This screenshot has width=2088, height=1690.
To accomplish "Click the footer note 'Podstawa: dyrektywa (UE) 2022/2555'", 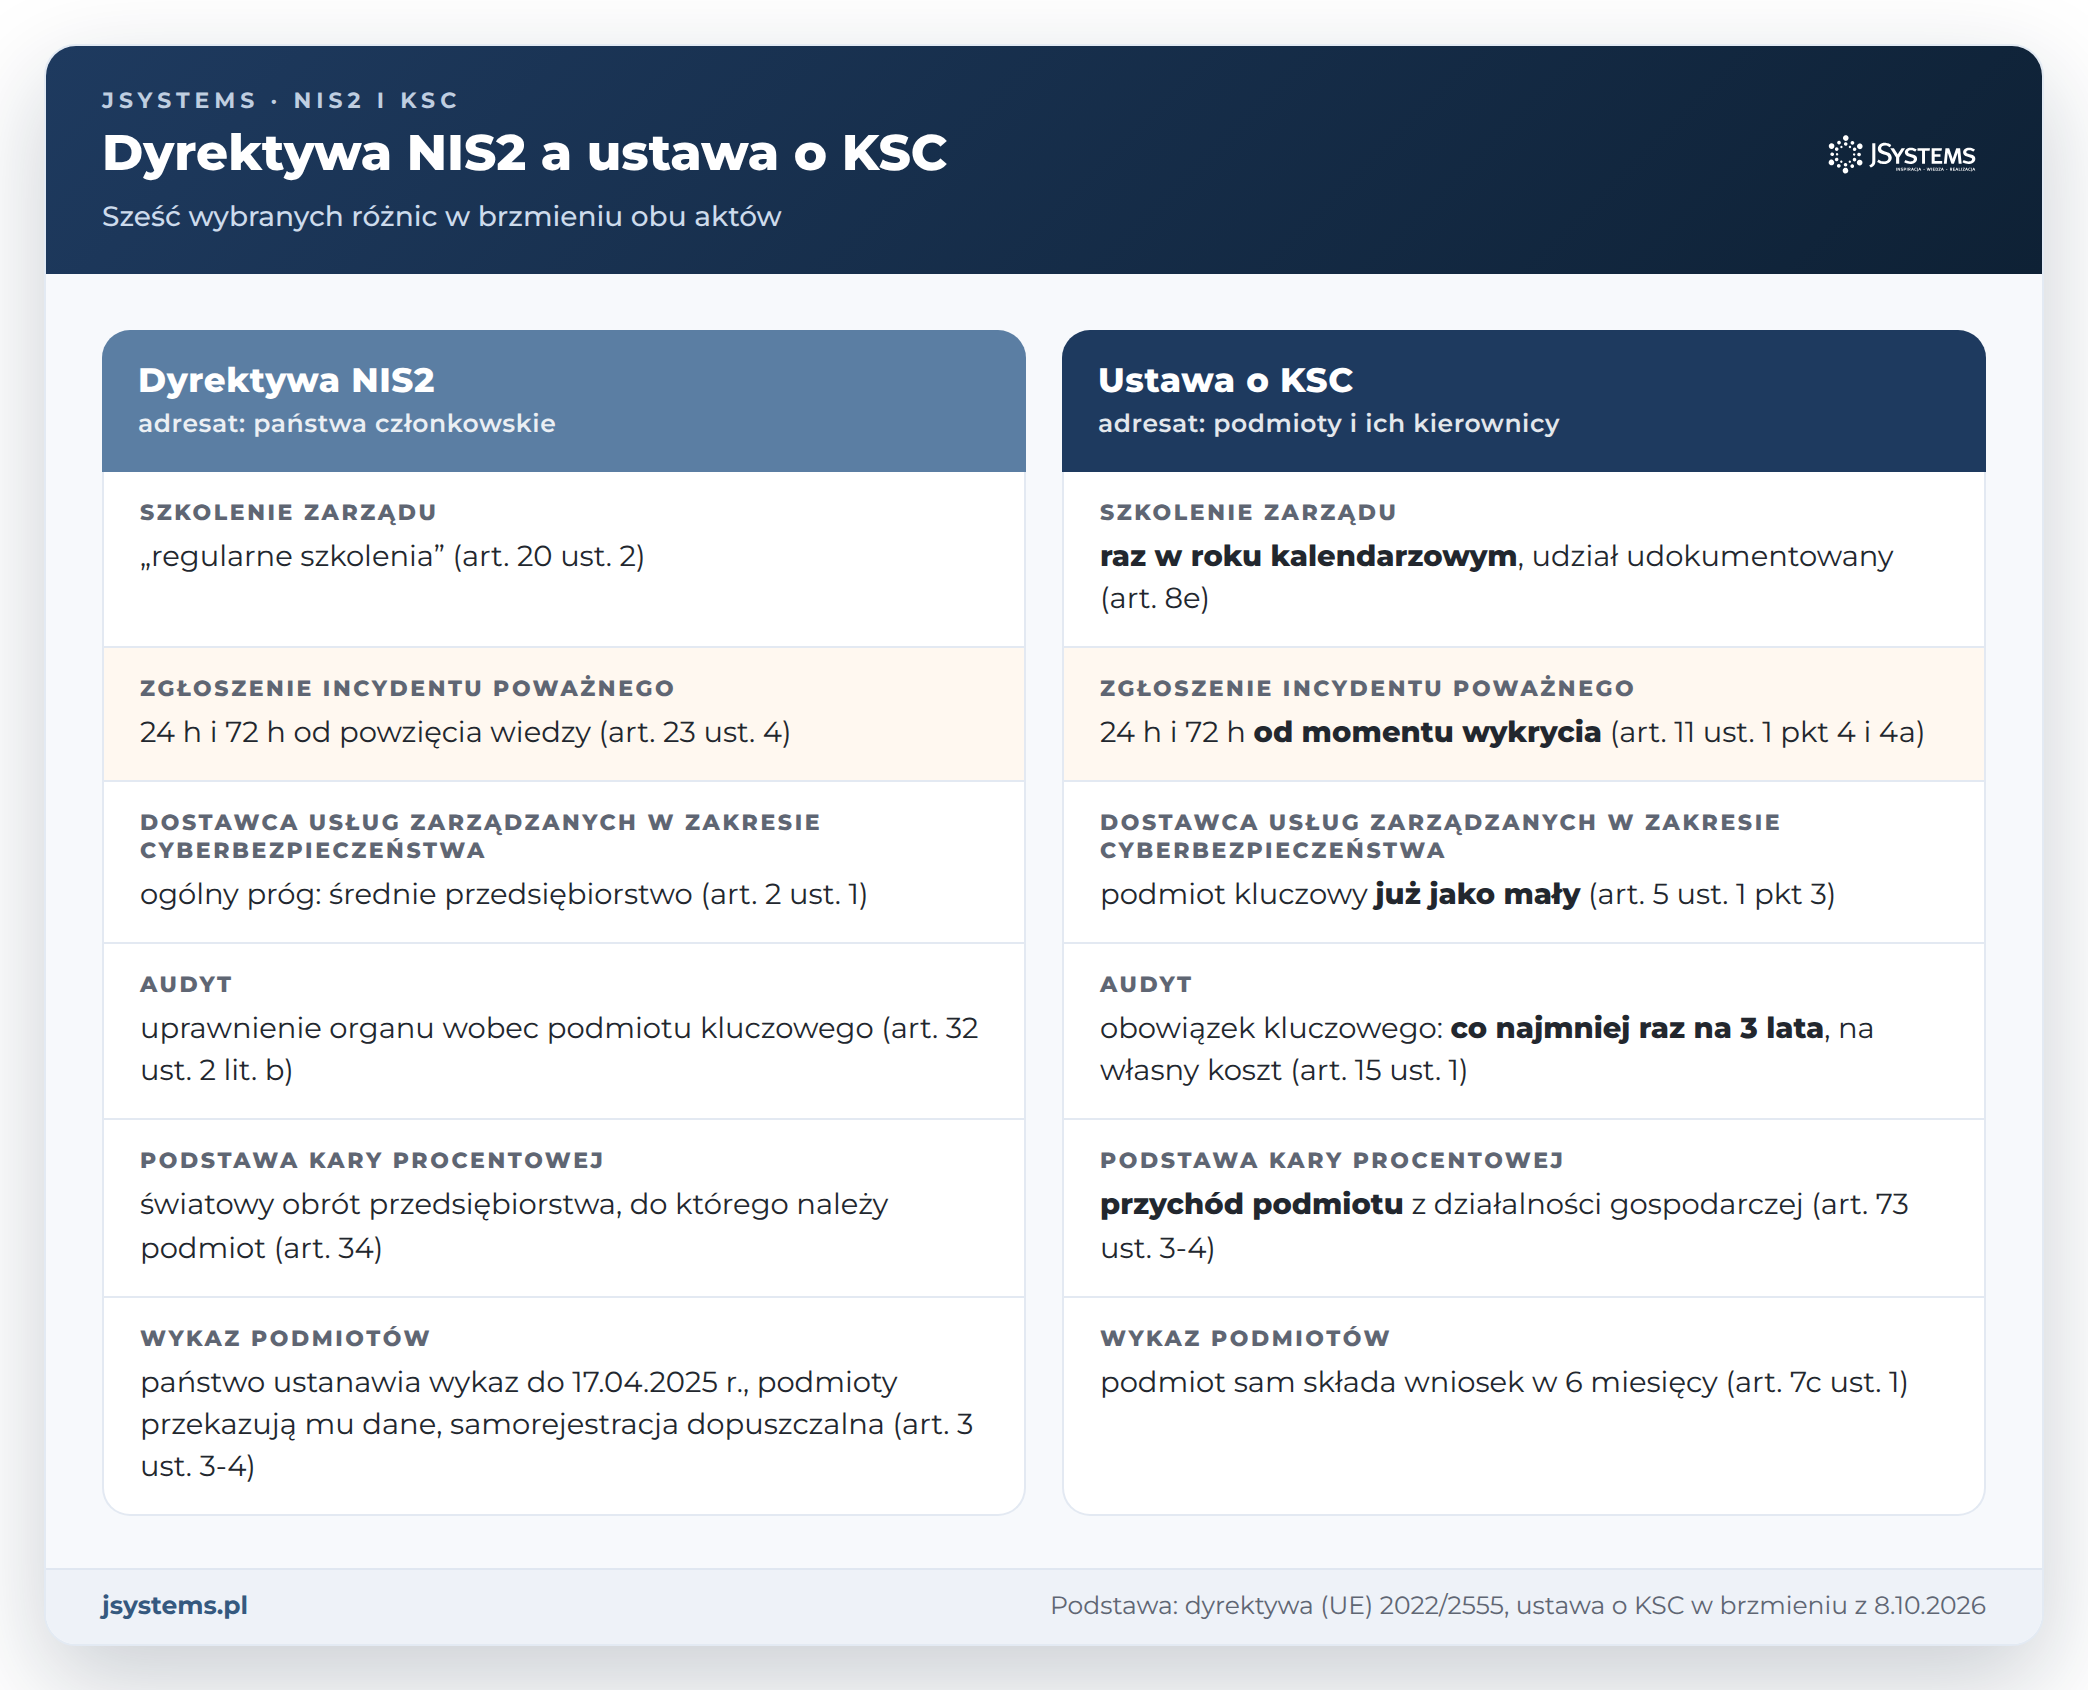I will coord(1278,1605).
